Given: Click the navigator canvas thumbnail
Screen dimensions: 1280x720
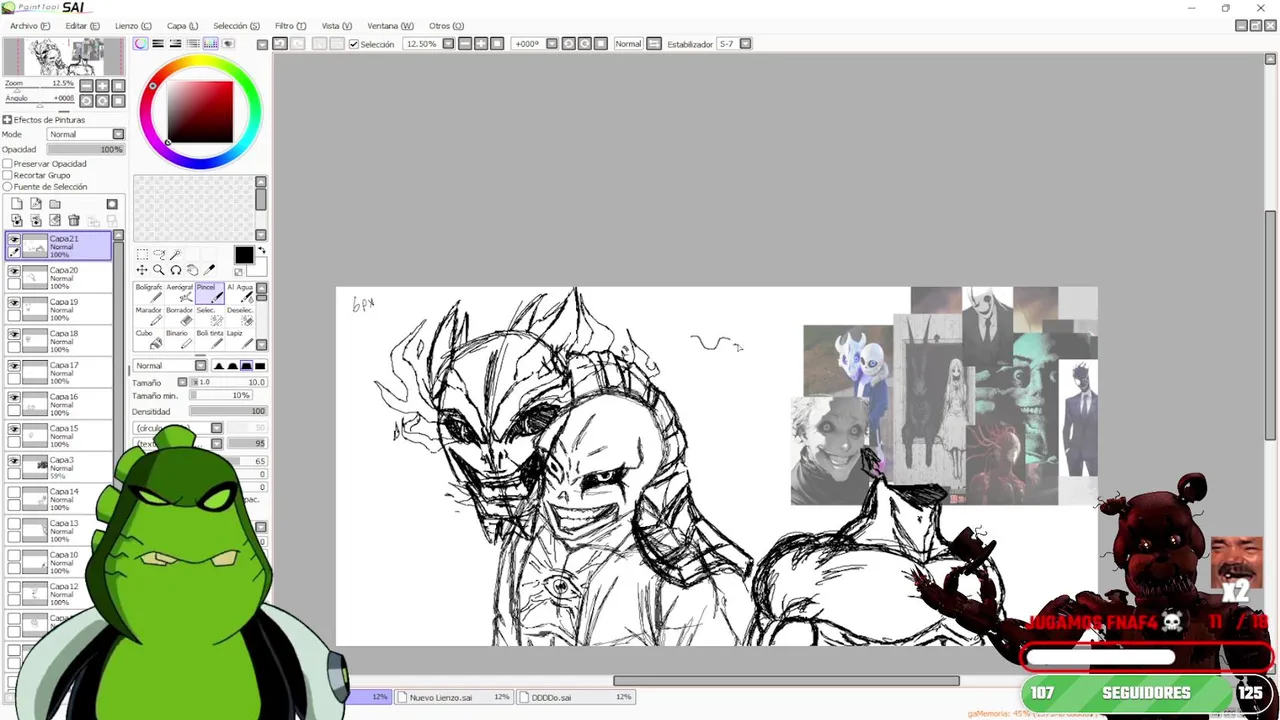Looking at the screenshot, I should pyautogui.click(x=63, y=57).
